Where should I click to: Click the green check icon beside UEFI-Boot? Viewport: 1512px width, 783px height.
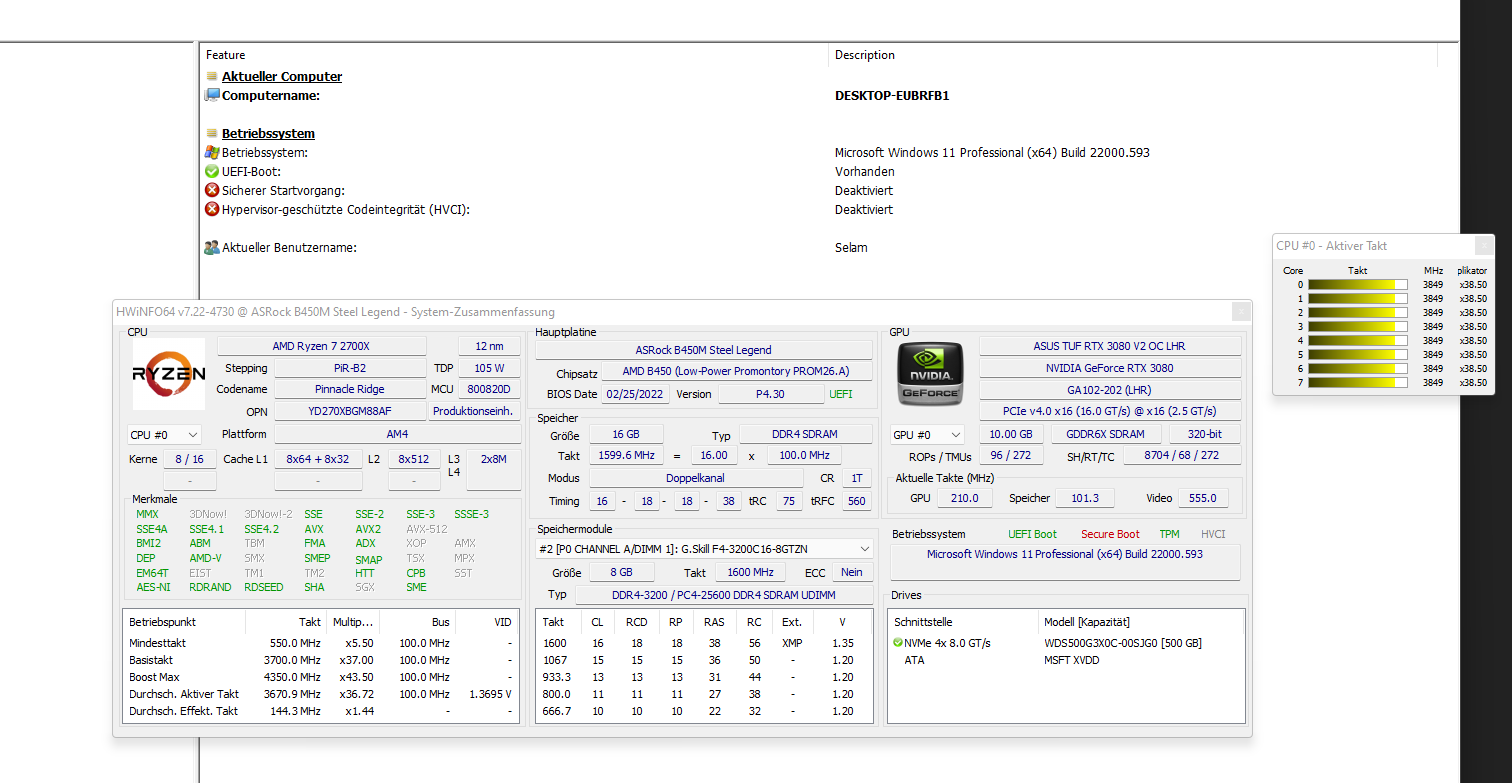click(212, 171)
